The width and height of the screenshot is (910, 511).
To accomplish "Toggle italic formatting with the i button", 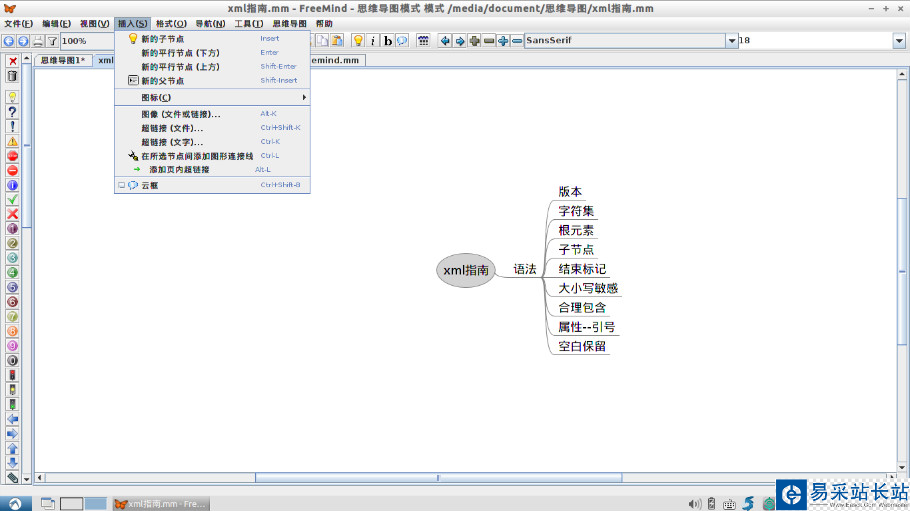I will tap(373, 40).
